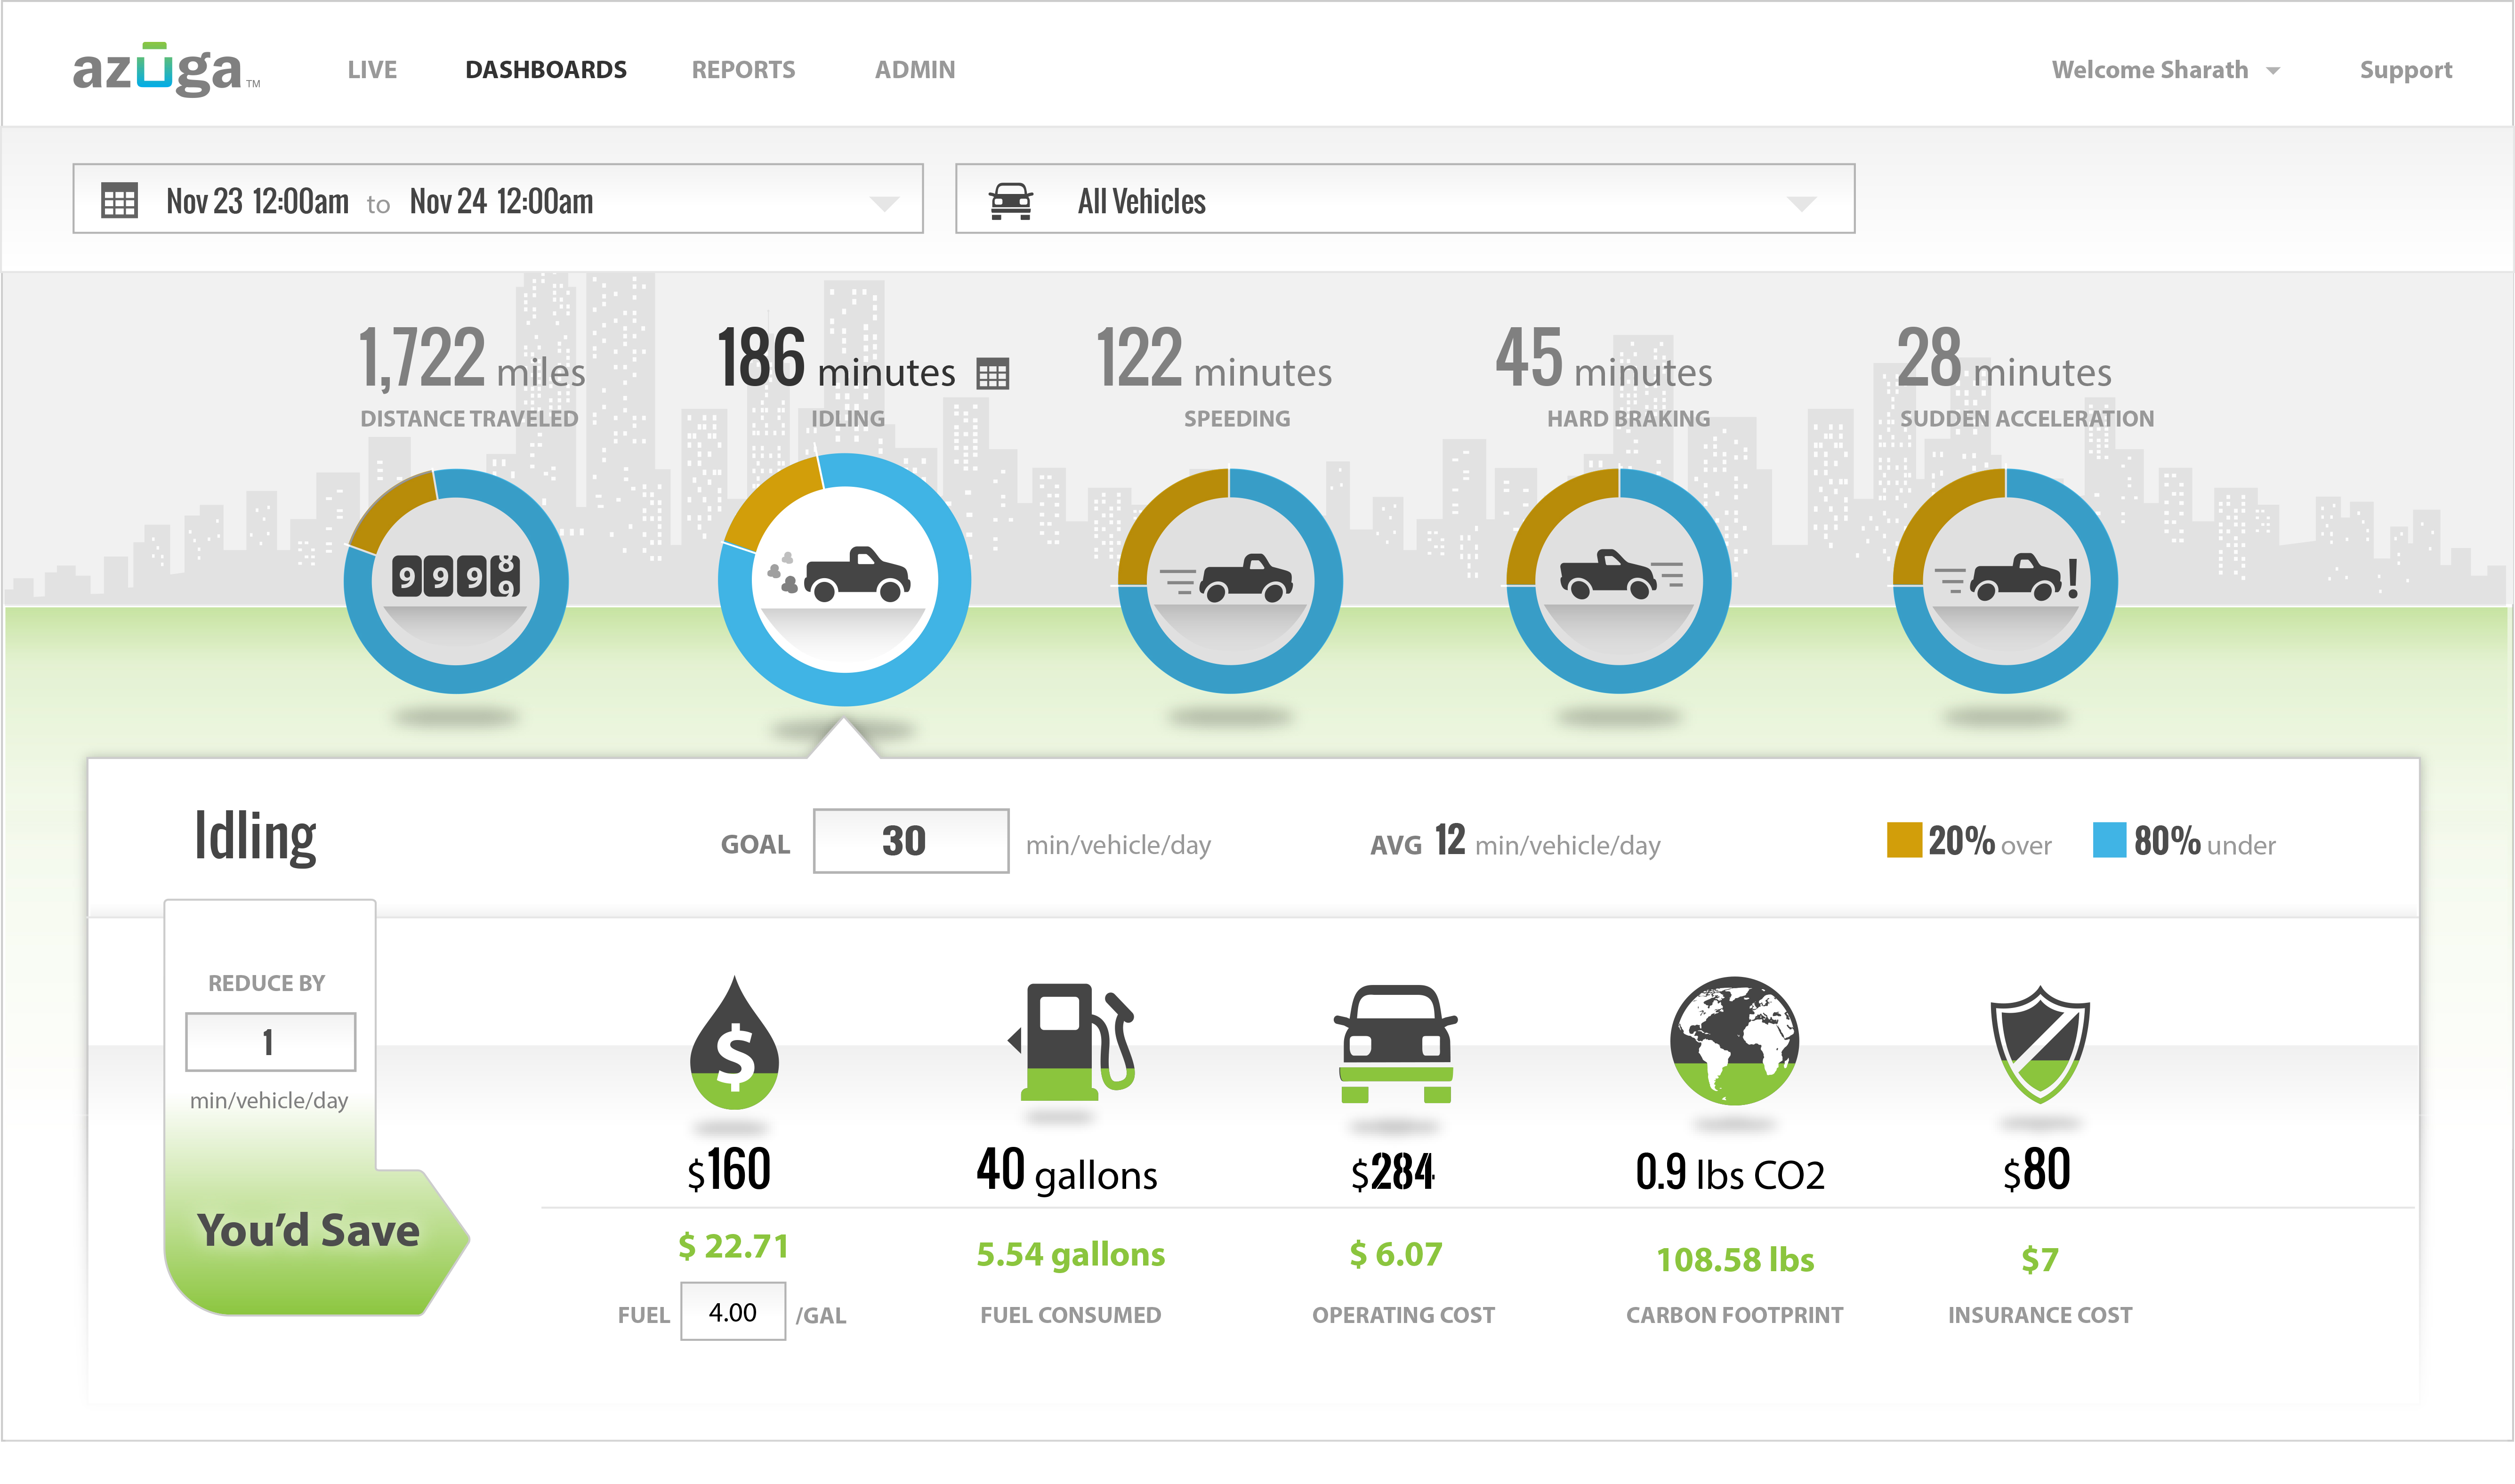Click the Goal minutes input field
Image resolution: width=2515 pixels, height=1484 pixels.
pyautogui.click(x=910, y=841)
